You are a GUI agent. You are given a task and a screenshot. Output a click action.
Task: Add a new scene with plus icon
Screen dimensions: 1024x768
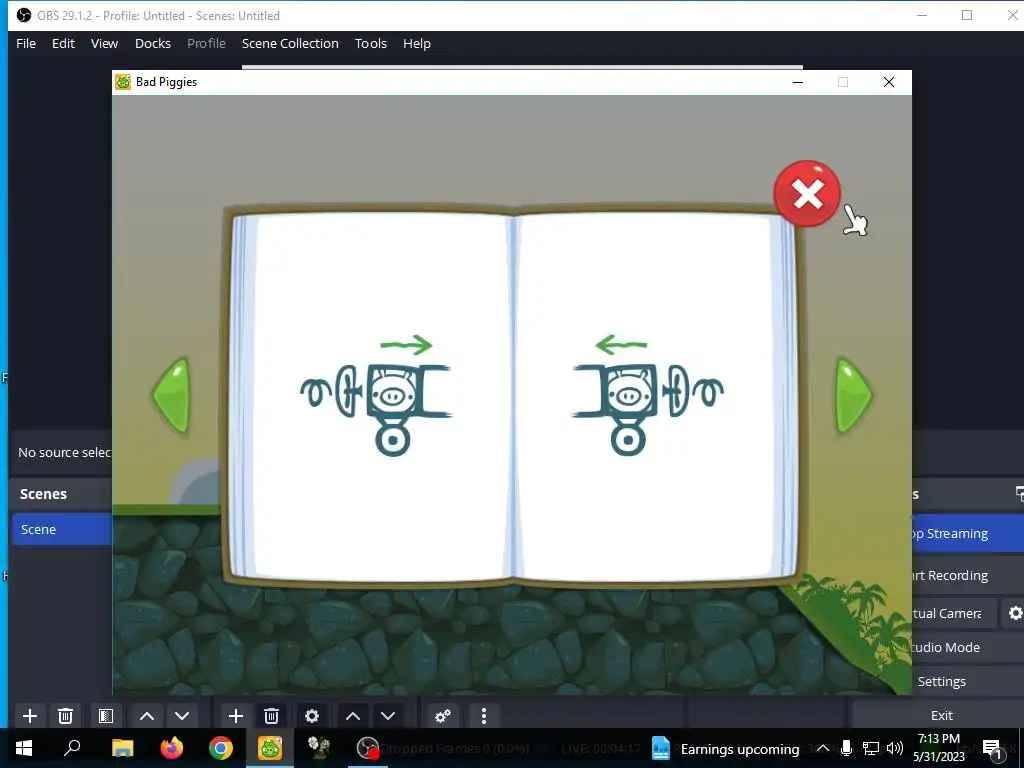coord(29,716)
